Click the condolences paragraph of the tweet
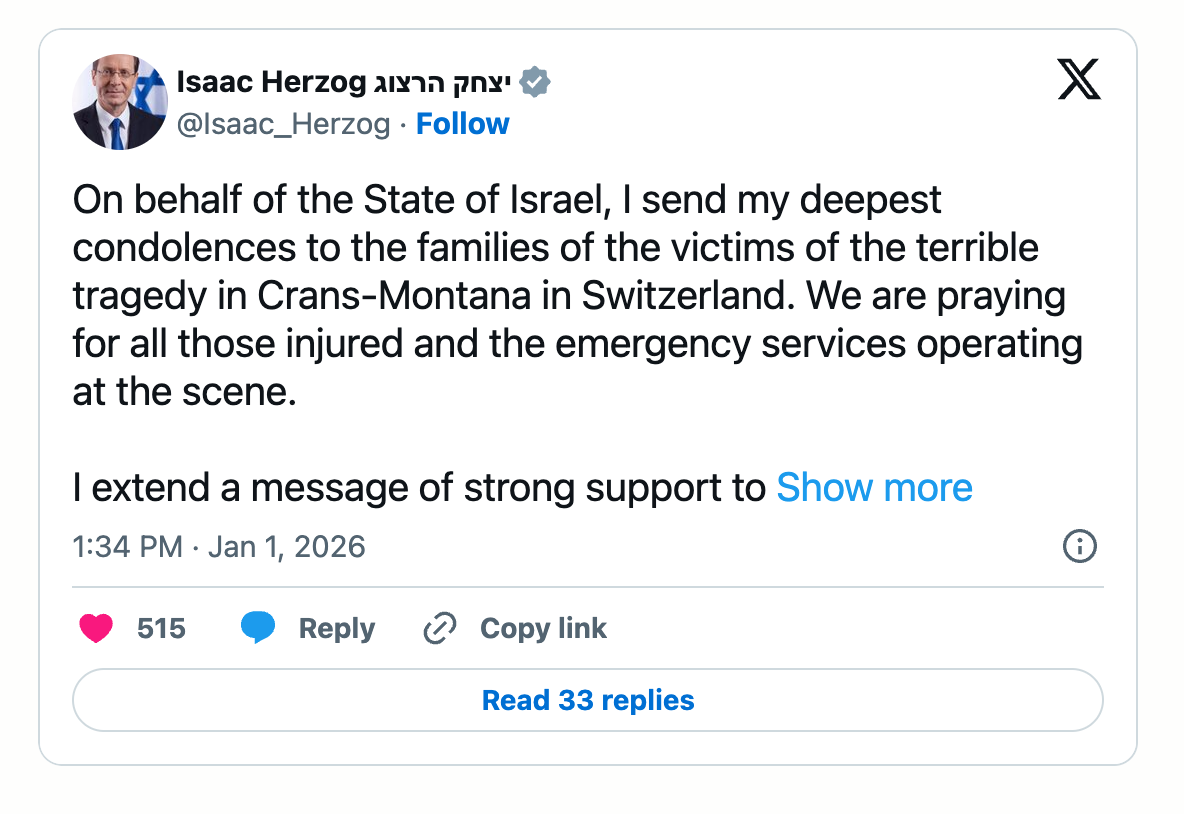This screenshot has height=814, width=1184. coord(570,296)
